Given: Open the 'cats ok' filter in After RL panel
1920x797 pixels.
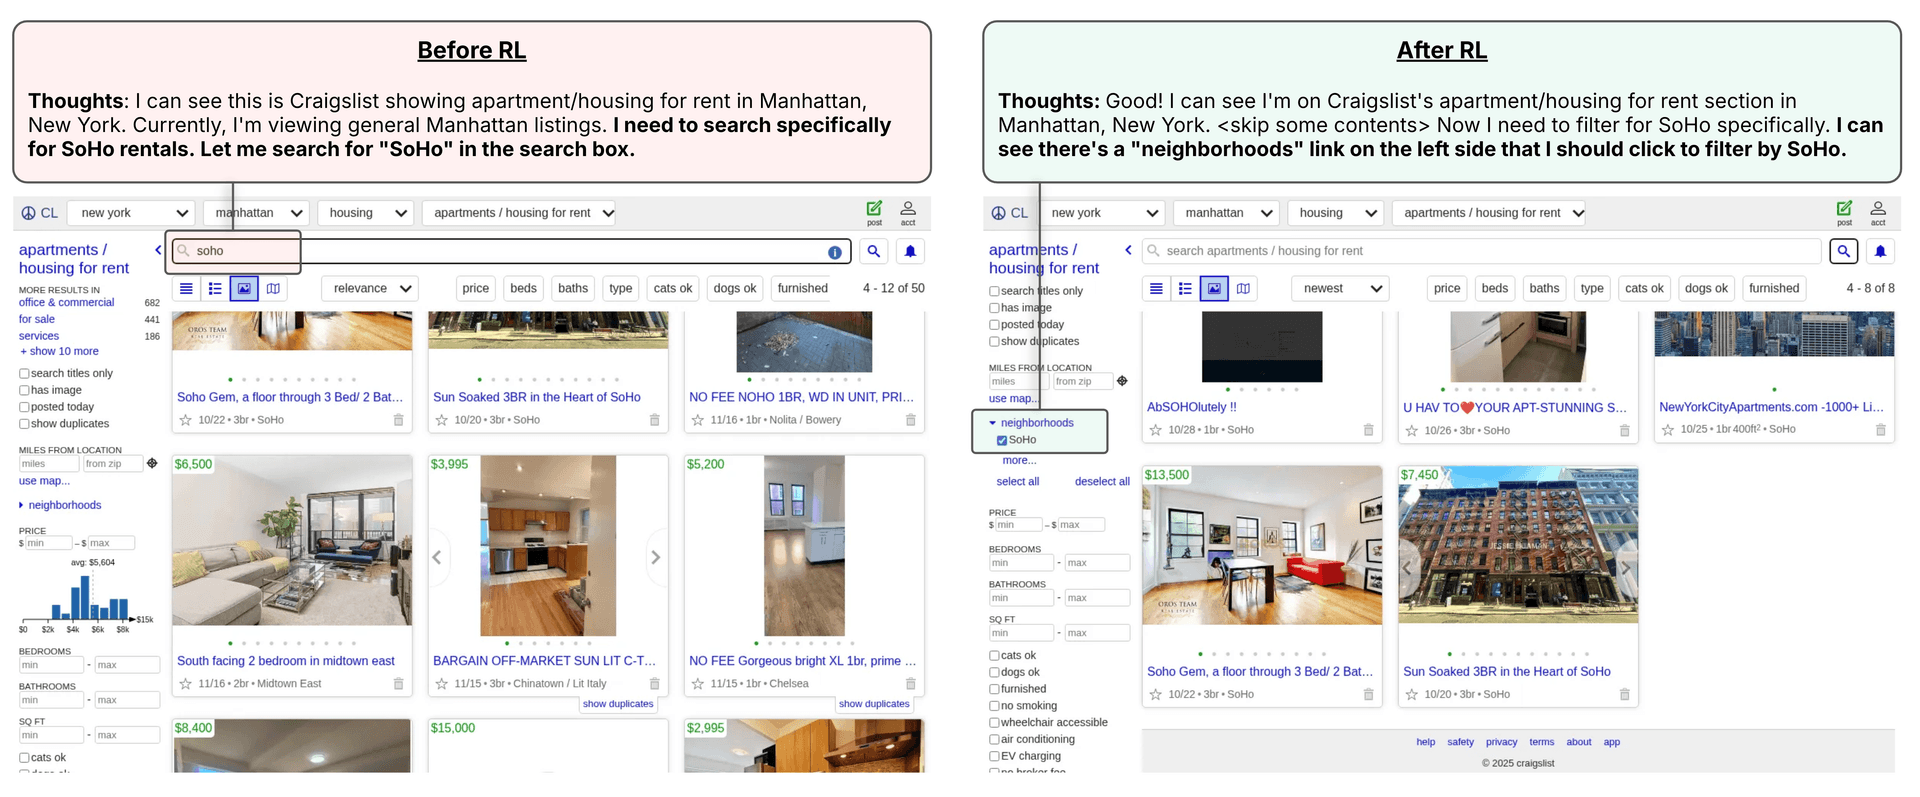Looking at the screenshot, I should [x=1644, y=288].
